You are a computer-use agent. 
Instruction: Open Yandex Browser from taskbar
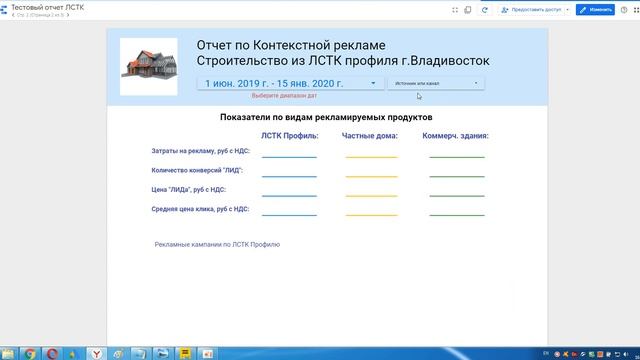(x=96, y=353)
